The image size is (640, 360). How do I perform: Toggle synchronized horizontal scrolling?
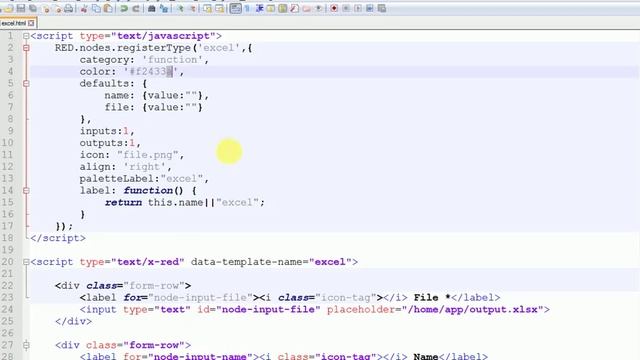tap(220, 8)
